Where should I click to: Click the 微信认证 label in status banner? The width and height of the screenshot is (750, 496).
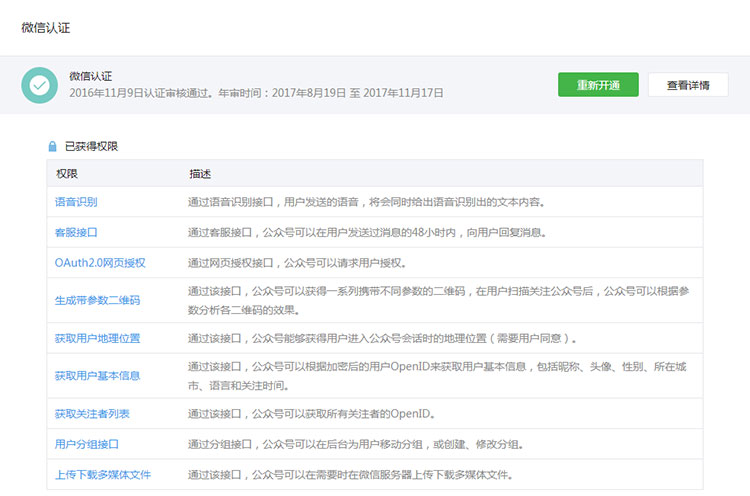pos(90,76)
